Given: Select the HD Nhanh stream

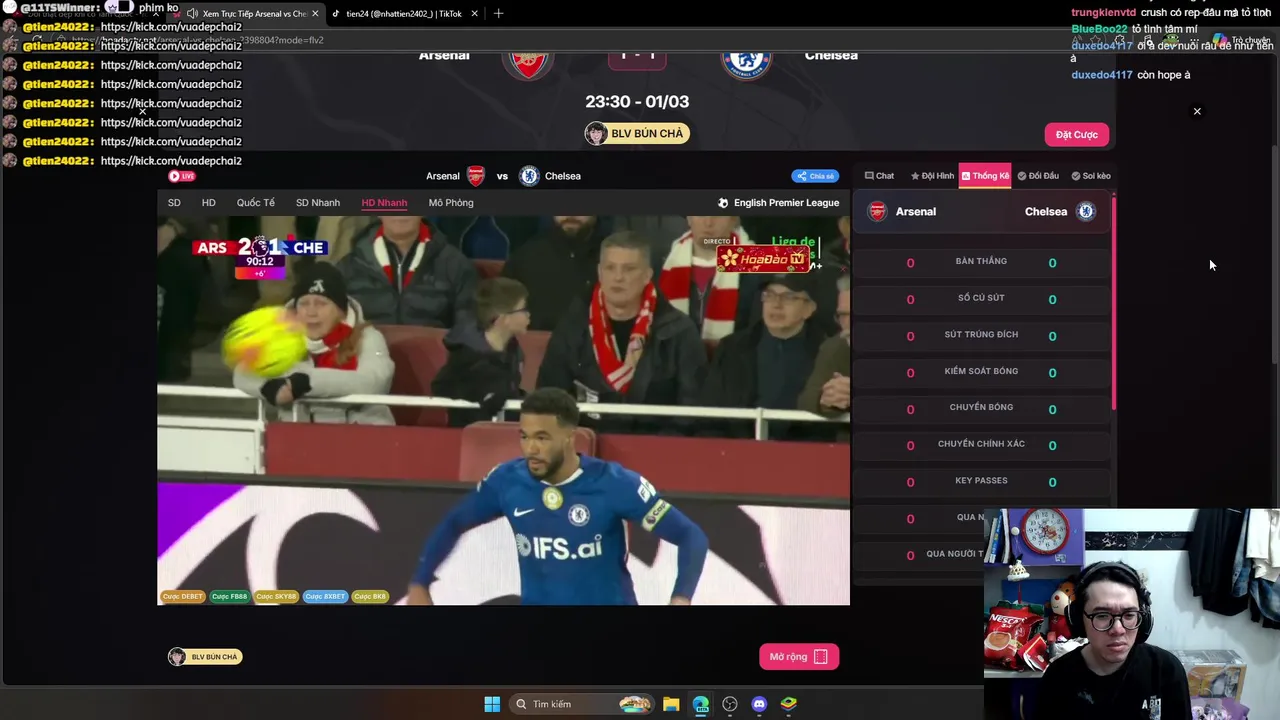Looking at the screenshot, I should point(384,203).
